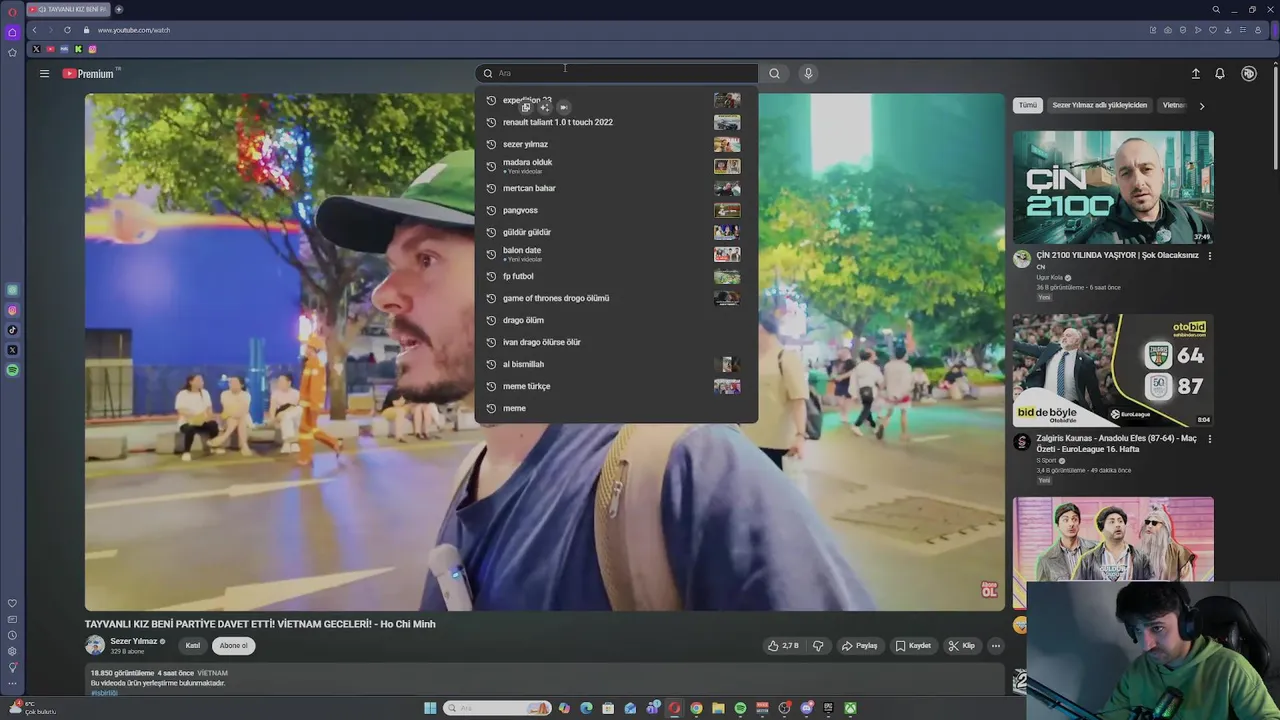The height and width of the screenshot is (720, 1280).
Task: Click the browser address bar URL
Action: 134,30
